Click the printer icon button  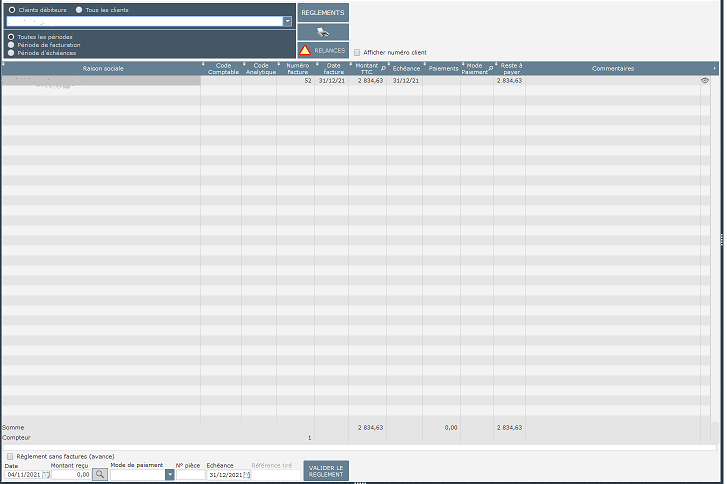[322, 32]
